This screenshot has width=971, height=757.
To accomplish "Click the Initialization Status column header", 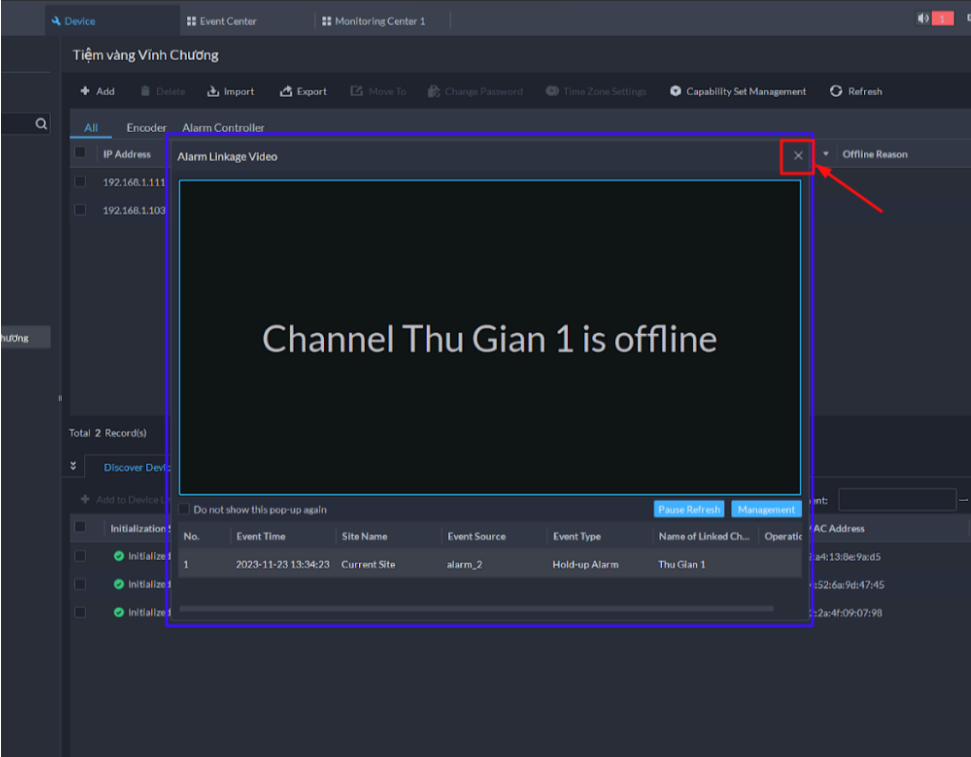I will [139, 528].
